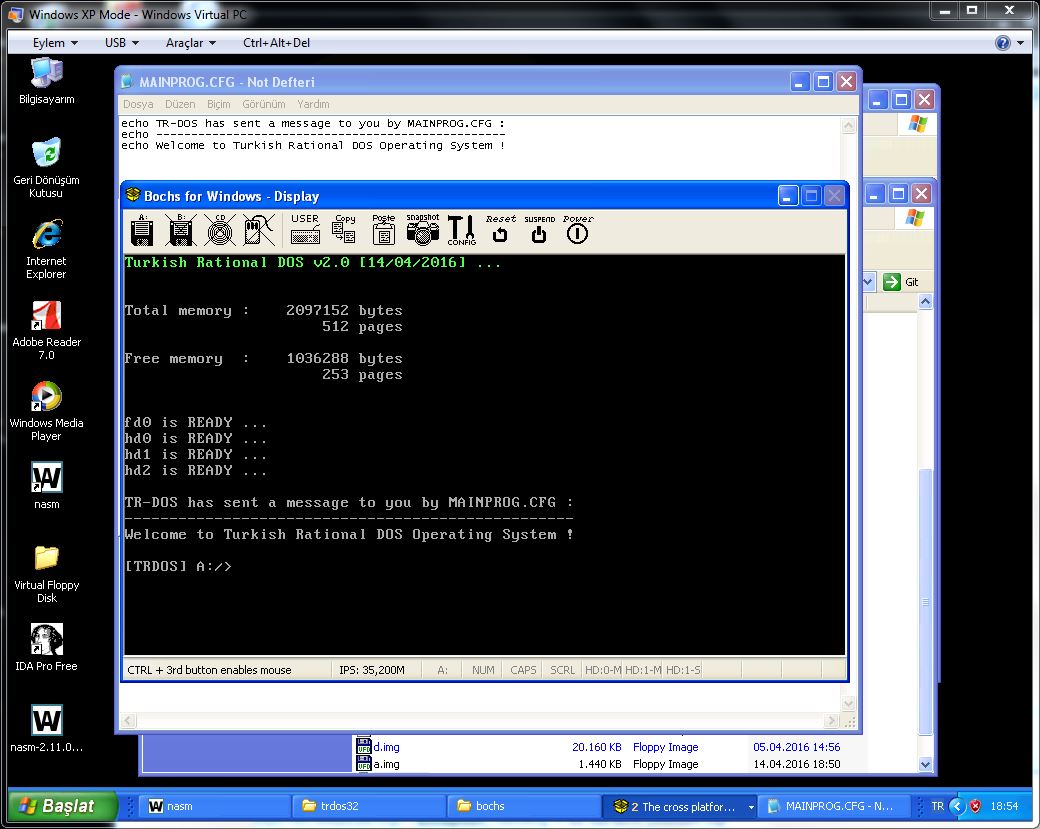Click the Power icon in Bochs
1040x829 pixels.
578,230
